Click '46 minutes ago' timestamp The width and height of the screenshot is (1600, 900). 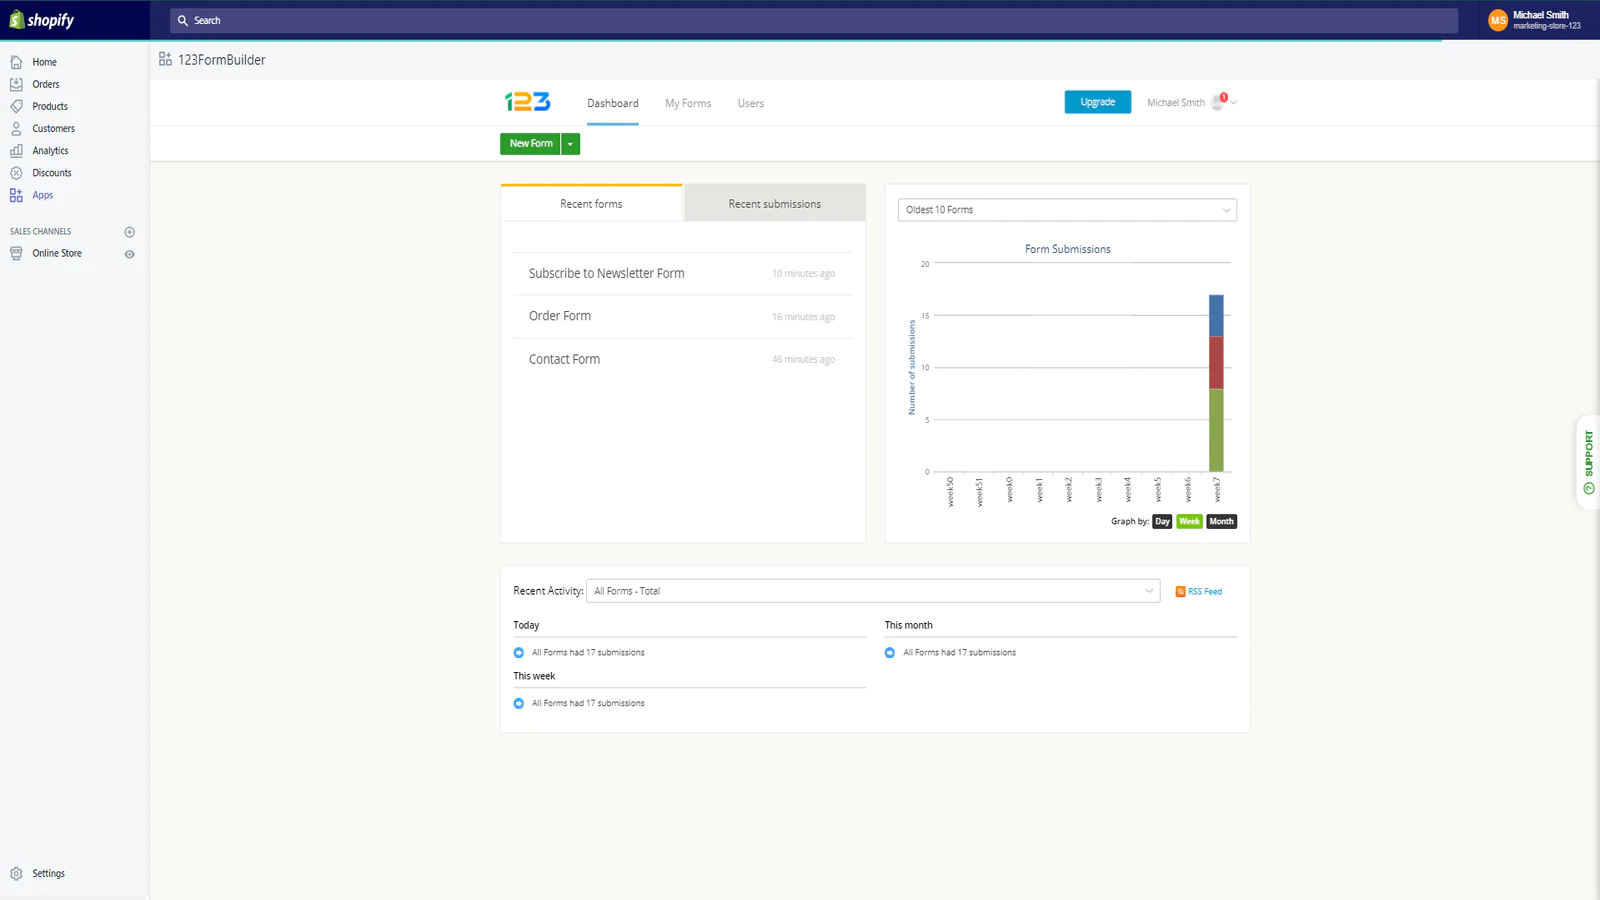[802, 360]
